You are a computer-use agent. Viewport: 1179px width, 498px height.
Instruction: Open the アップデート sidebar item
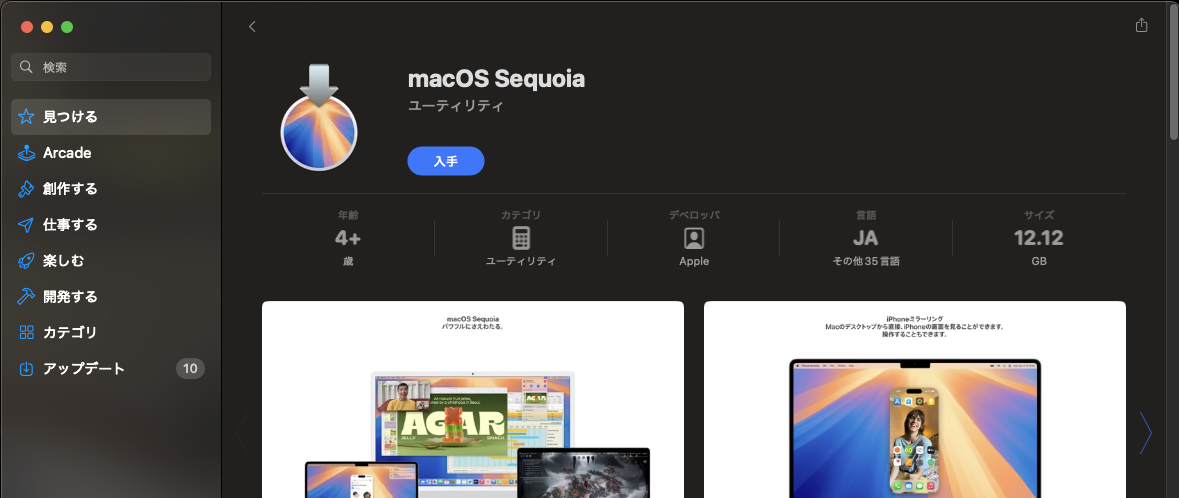click(111, 369)
